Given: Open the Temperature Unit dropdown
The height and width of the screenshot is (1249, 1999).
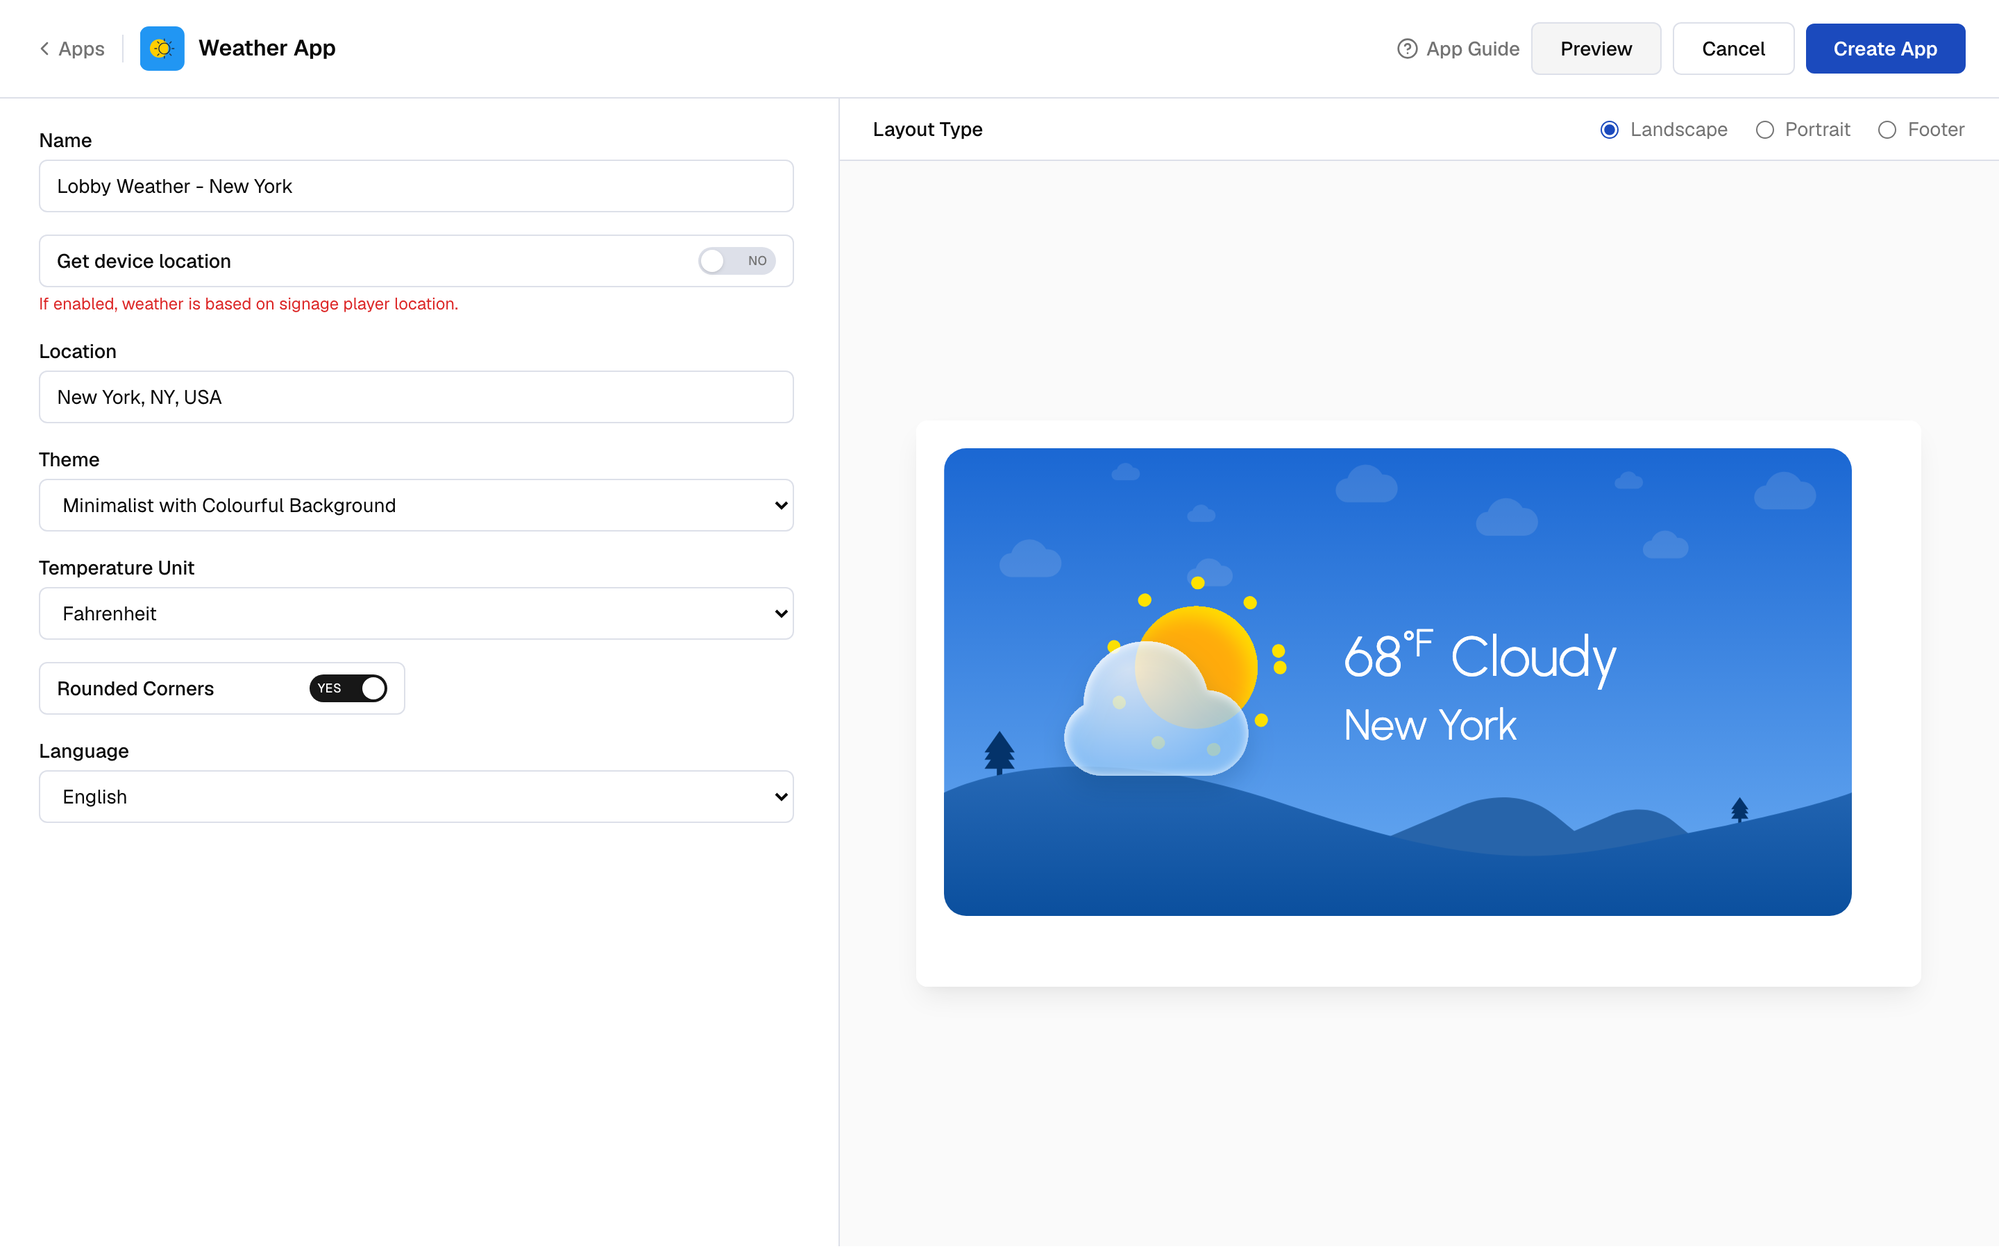Looking at the screenshot, I should coord(416,613).
